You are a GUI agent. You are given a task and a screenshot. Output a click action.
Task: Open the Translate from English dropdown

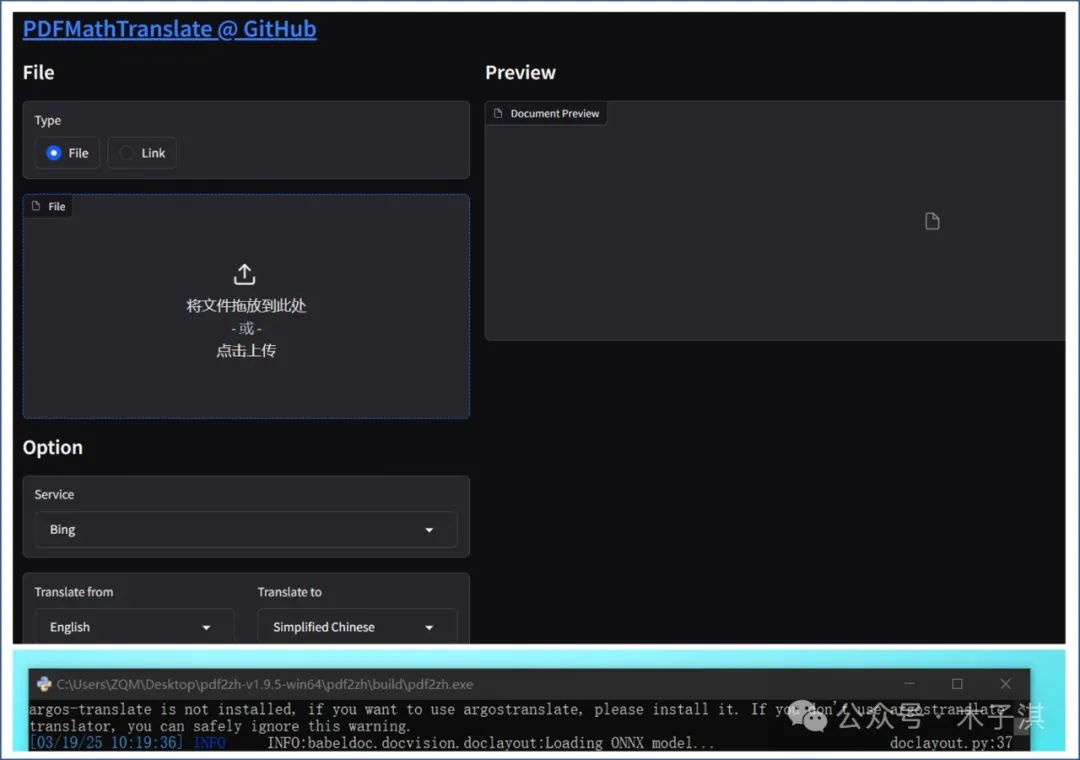[x=134, y=626]
